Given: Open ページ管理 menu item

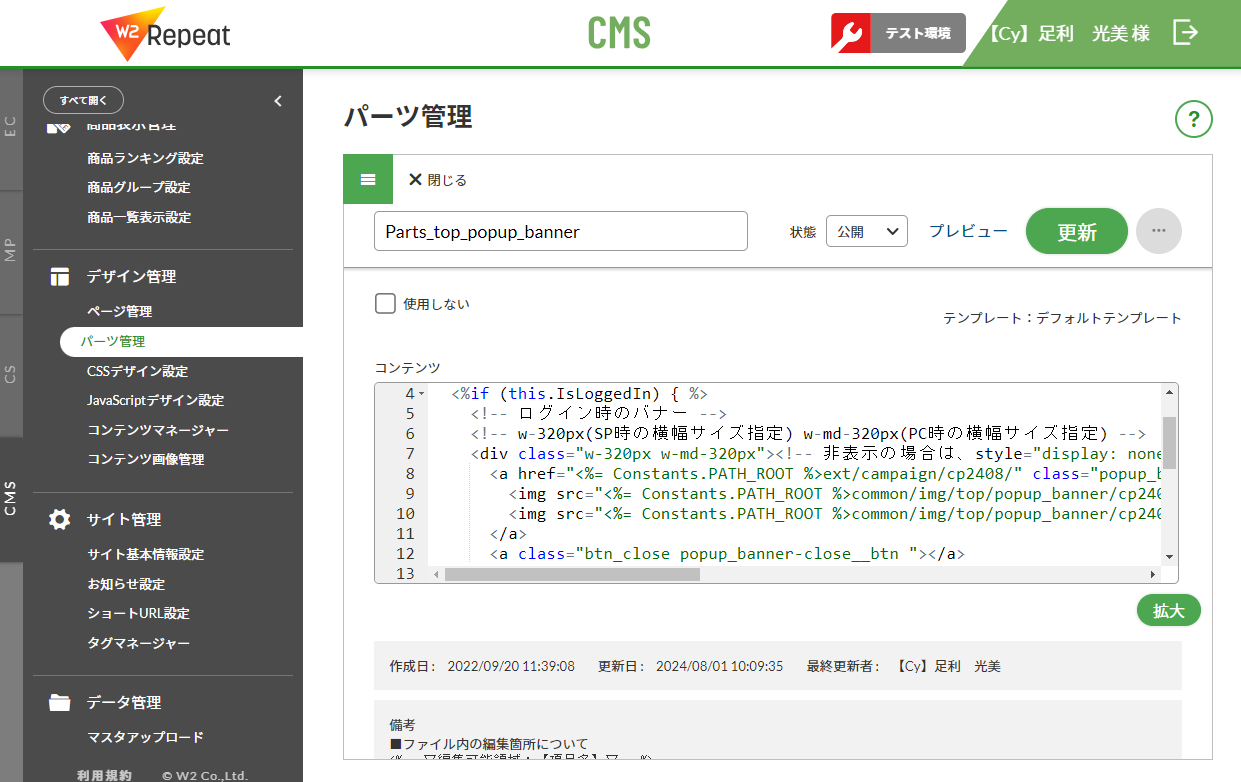Looking at the screenshot, I should coord(119,311).
